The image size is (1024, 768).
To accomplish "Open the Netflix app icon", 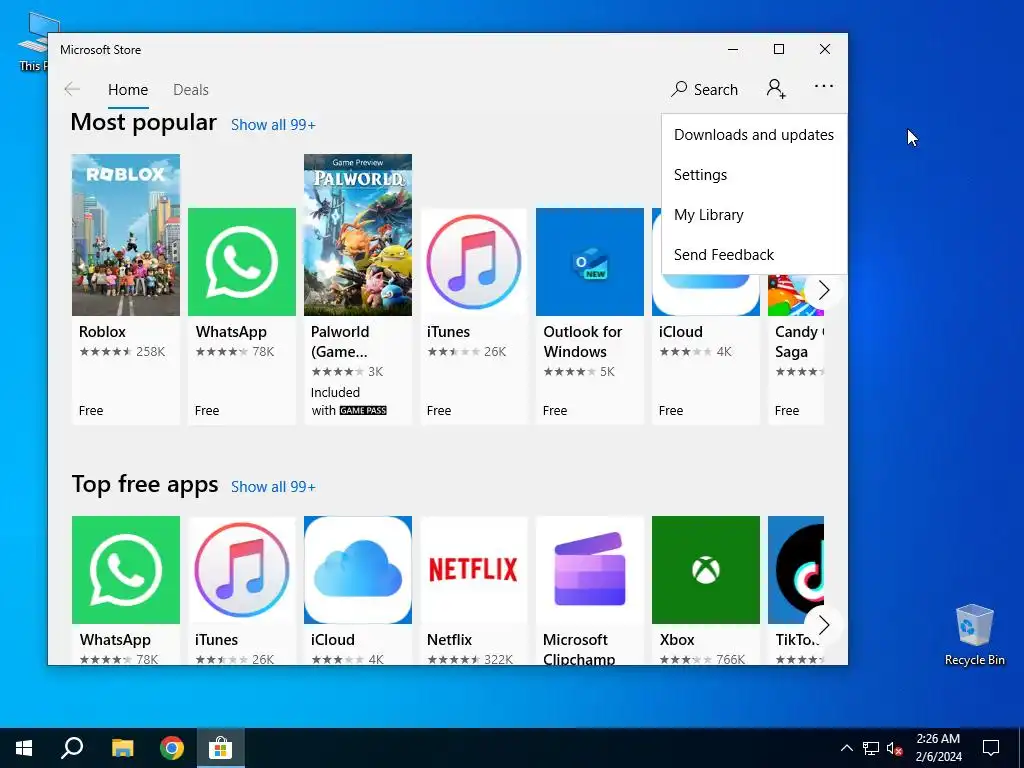I will coord(473,570).
